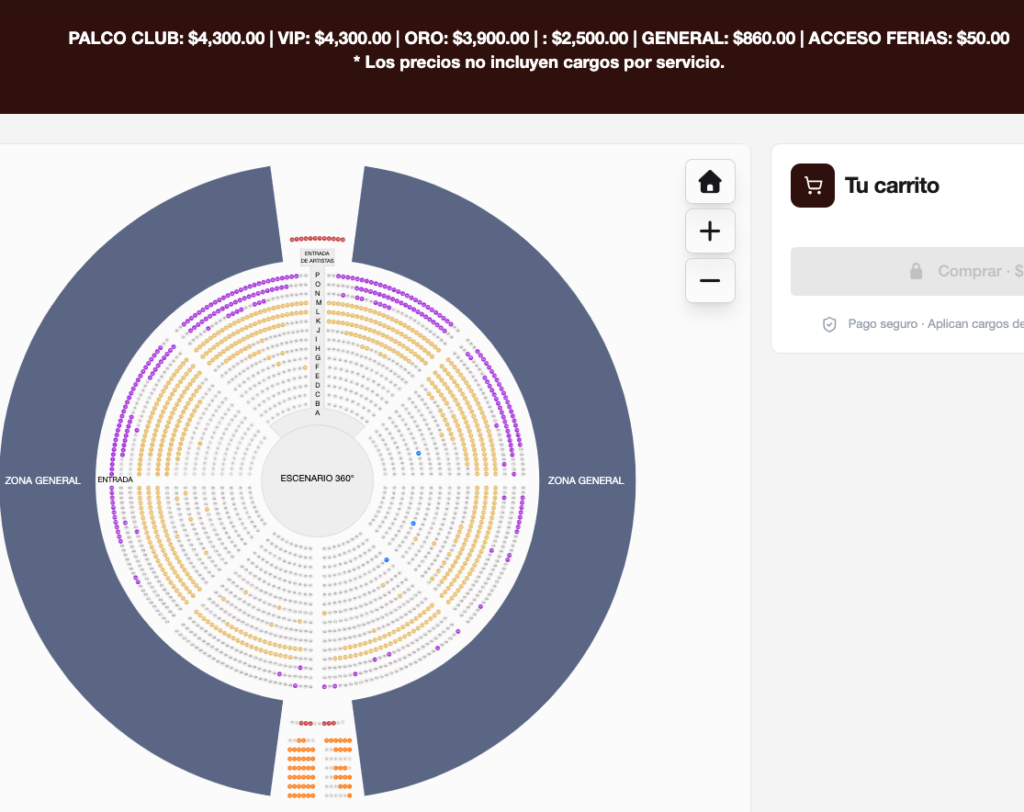Click the ENTRADA label on the seat map
The height and width of the screenshot is (812, 1024).
pyautogui.click(x=115, y=479)
